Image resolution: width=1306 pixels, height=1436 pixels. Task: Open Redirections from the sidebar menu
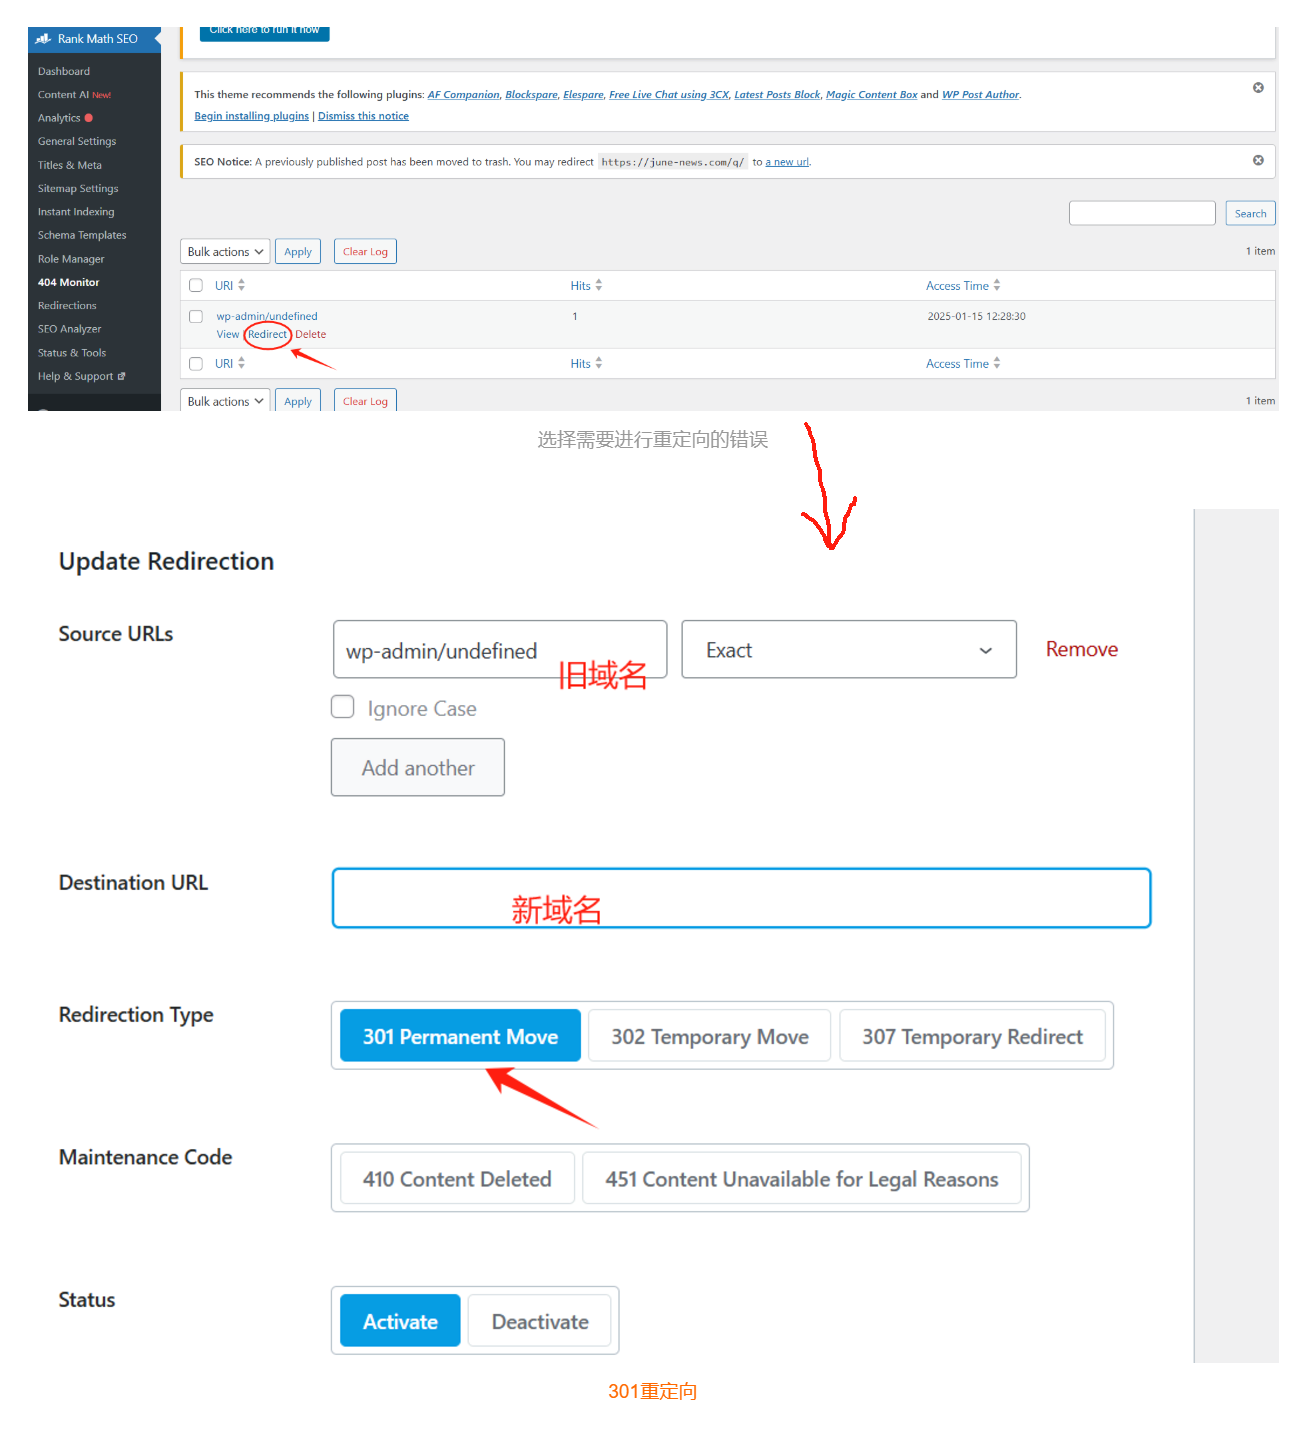pyautogui.click(x=66, y=305)
